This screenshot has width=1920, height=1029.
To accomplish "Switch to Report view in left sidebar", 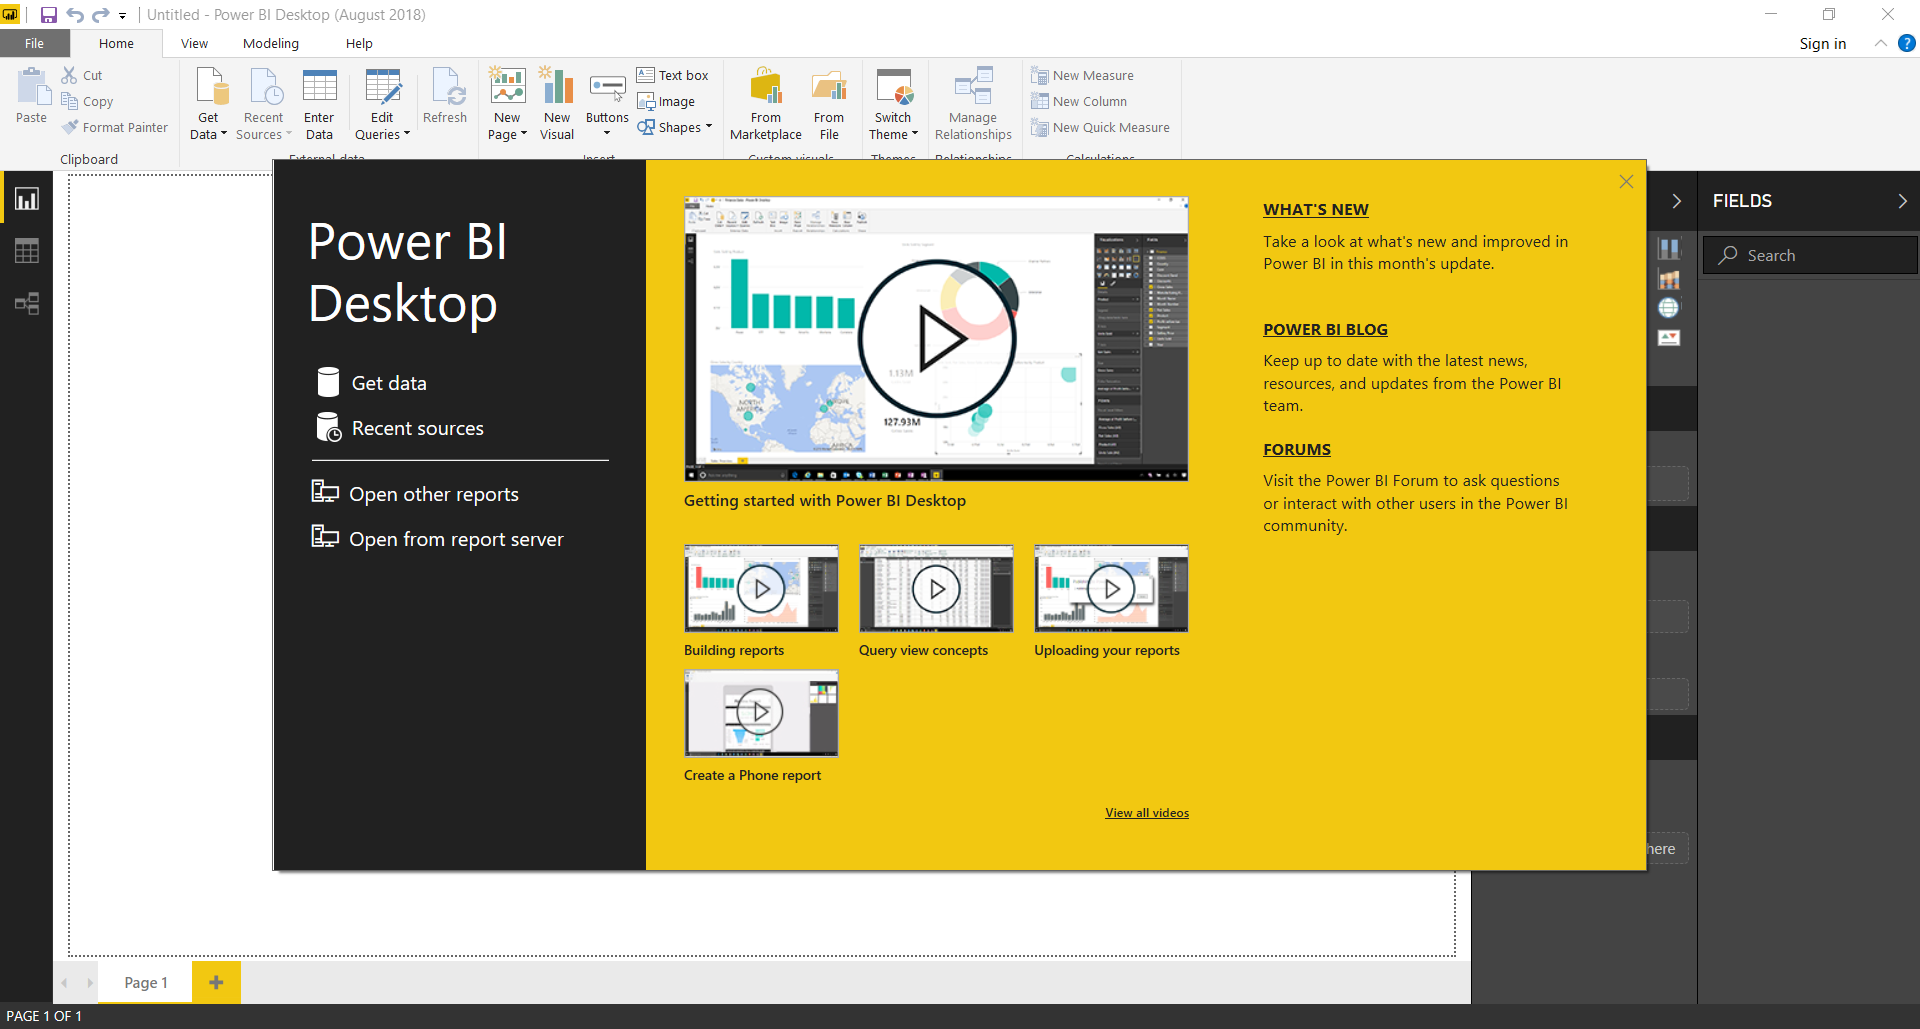I will 27,199.
